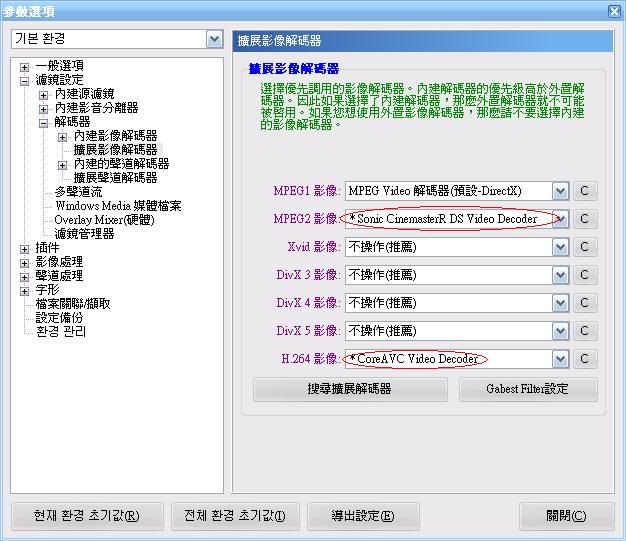Expand the 內建影像解碼器 tree node
626x541 pixels.
[62, 136]
